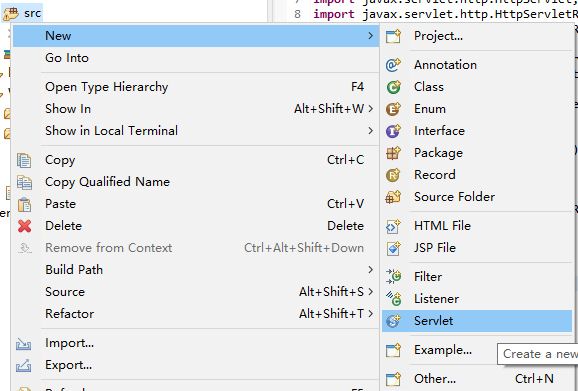Click the Export icon
This screenshot has height=391, width=578.
[x=23, y=365]
